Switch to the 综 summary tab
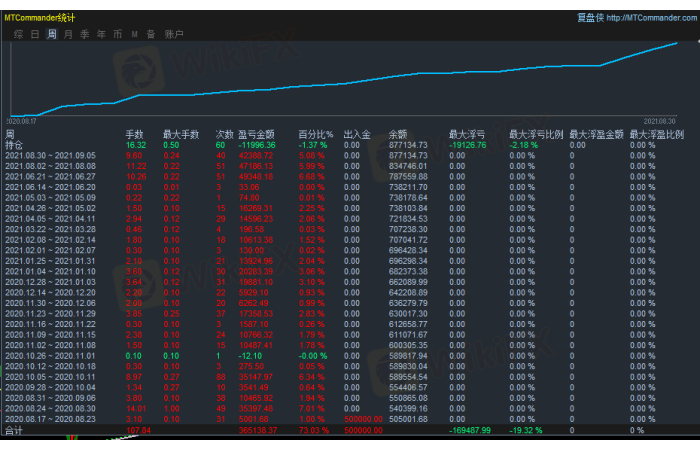 (x=18, y=34)
